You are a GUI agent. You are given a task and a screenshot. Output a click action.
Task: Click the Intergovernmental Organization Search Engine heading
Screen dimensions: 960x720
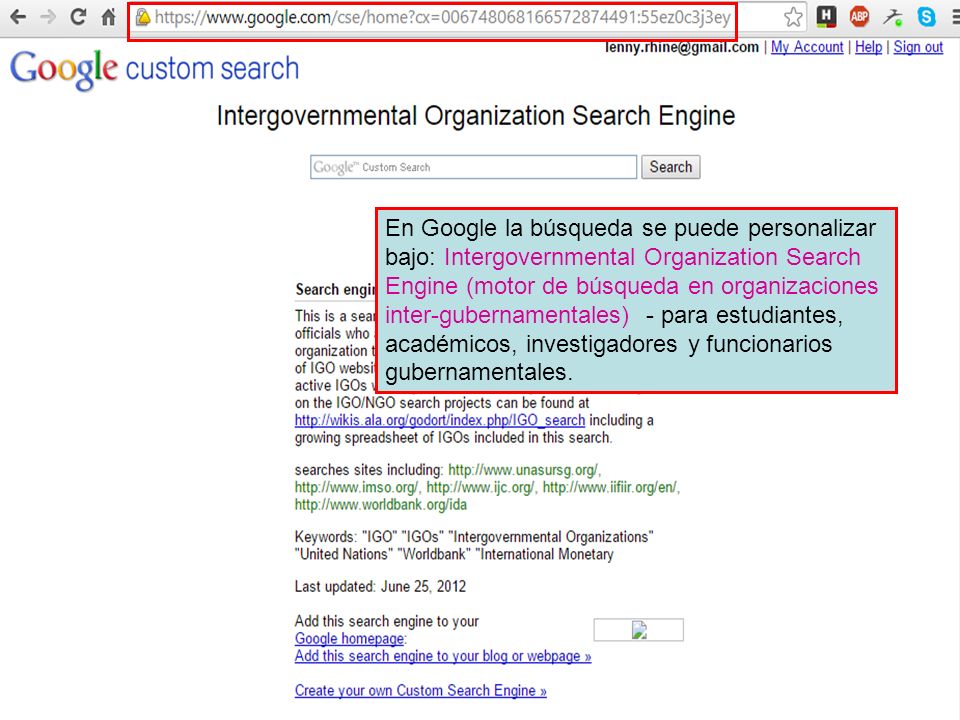tap(476, 116)
